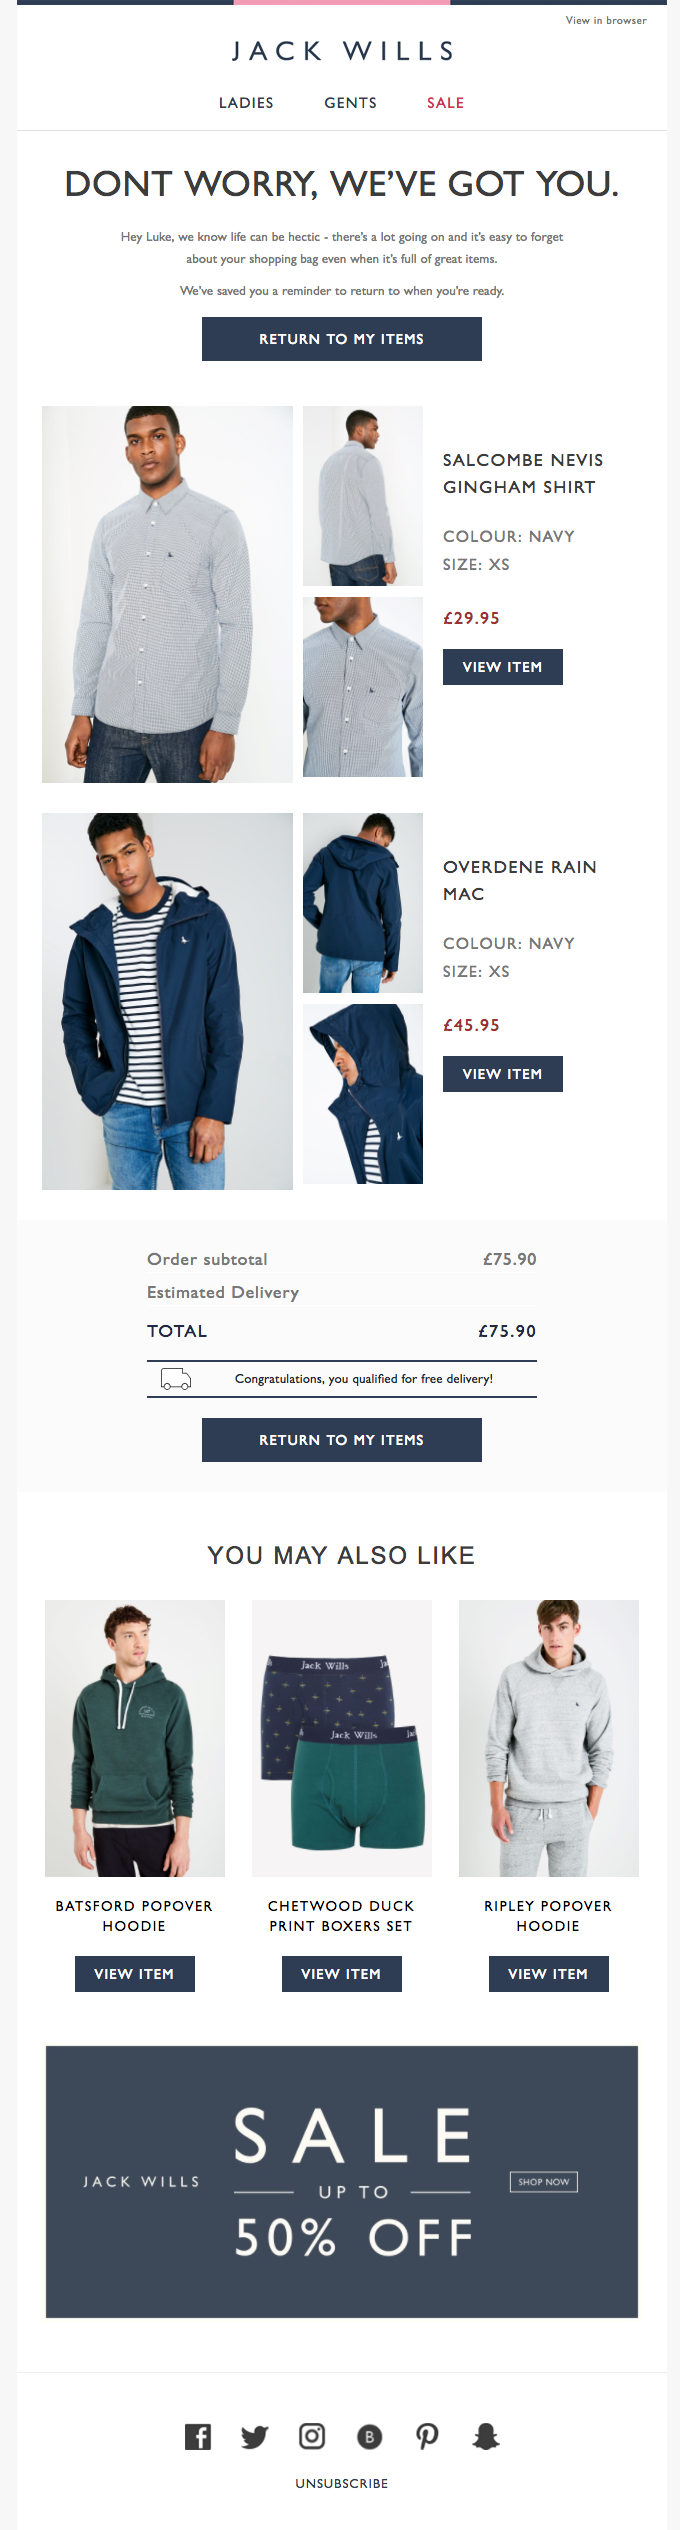View the Salcombe Nevis Gingham Shirt item
Image resolution: width=680 pixels, height=2530 pixels.
[x=502, y=667]
